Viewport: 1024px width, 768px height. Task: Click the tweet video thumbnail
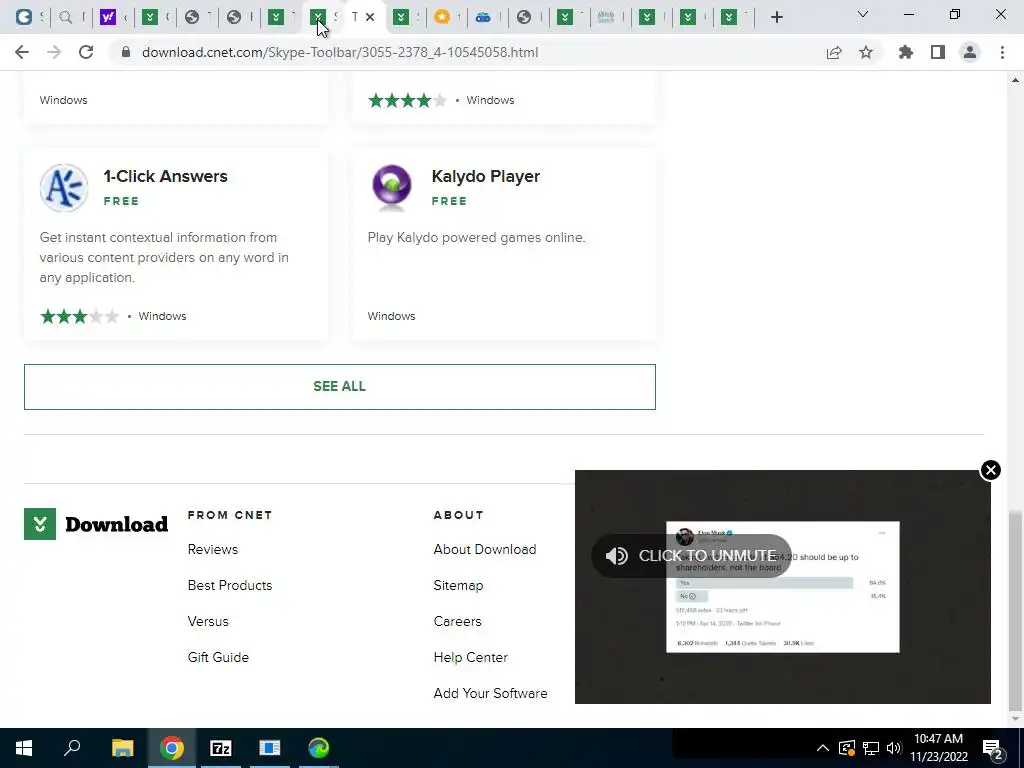(782, 586)
